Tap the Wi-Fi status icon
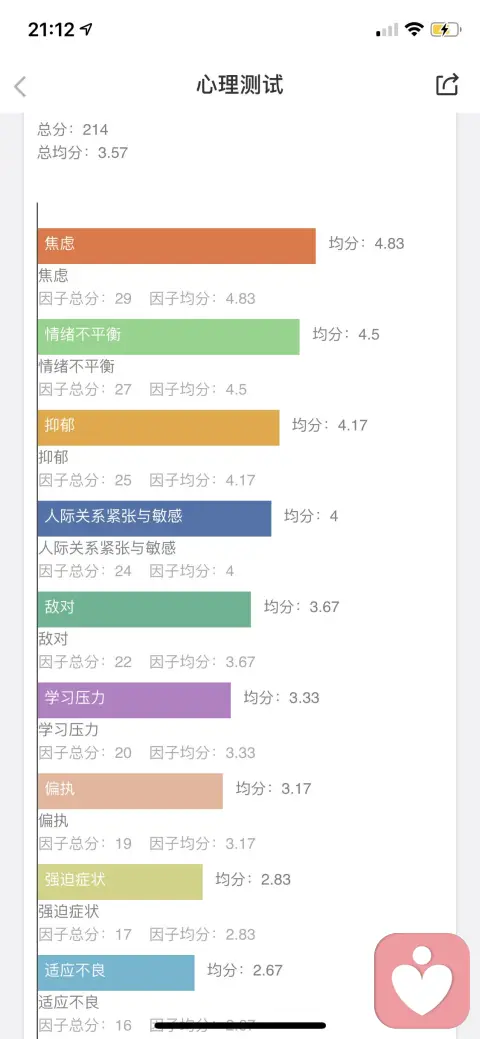 tap(414, 29)
